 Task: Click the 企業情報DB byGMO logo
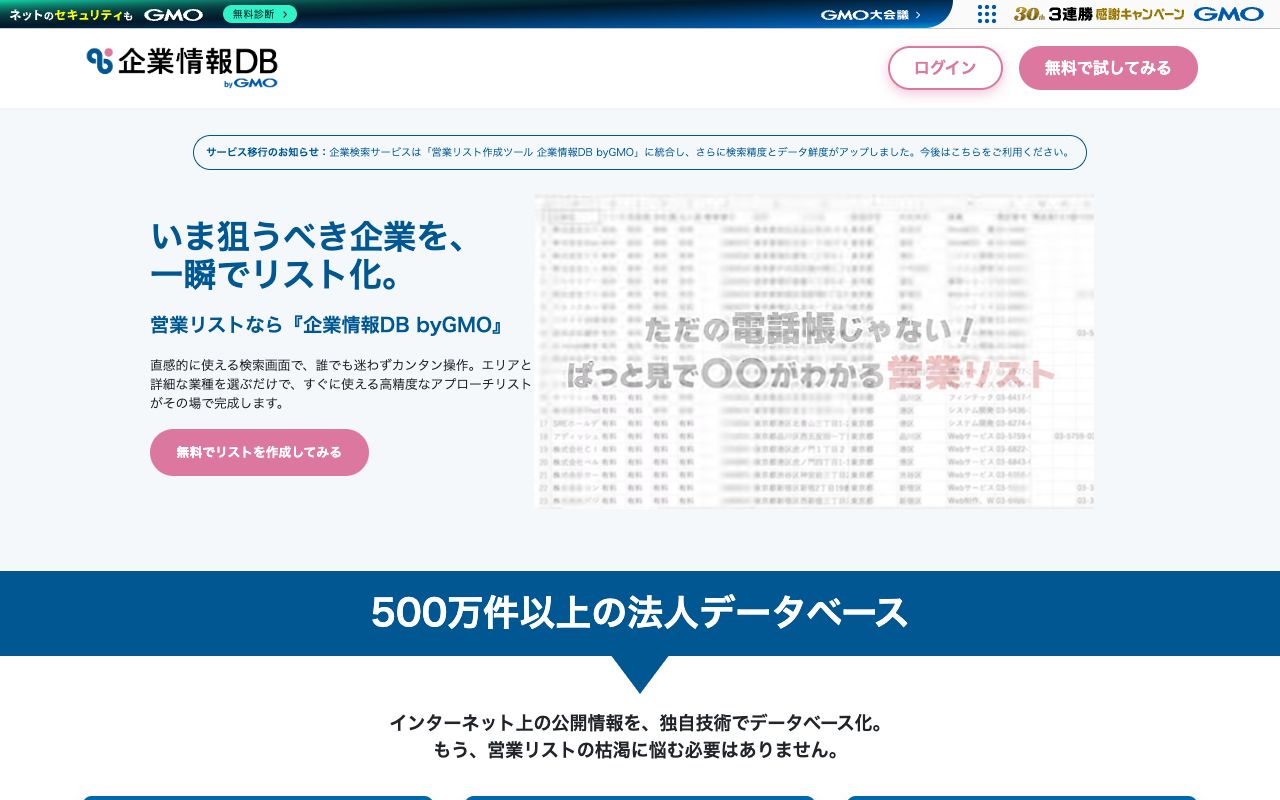[183, 67]
